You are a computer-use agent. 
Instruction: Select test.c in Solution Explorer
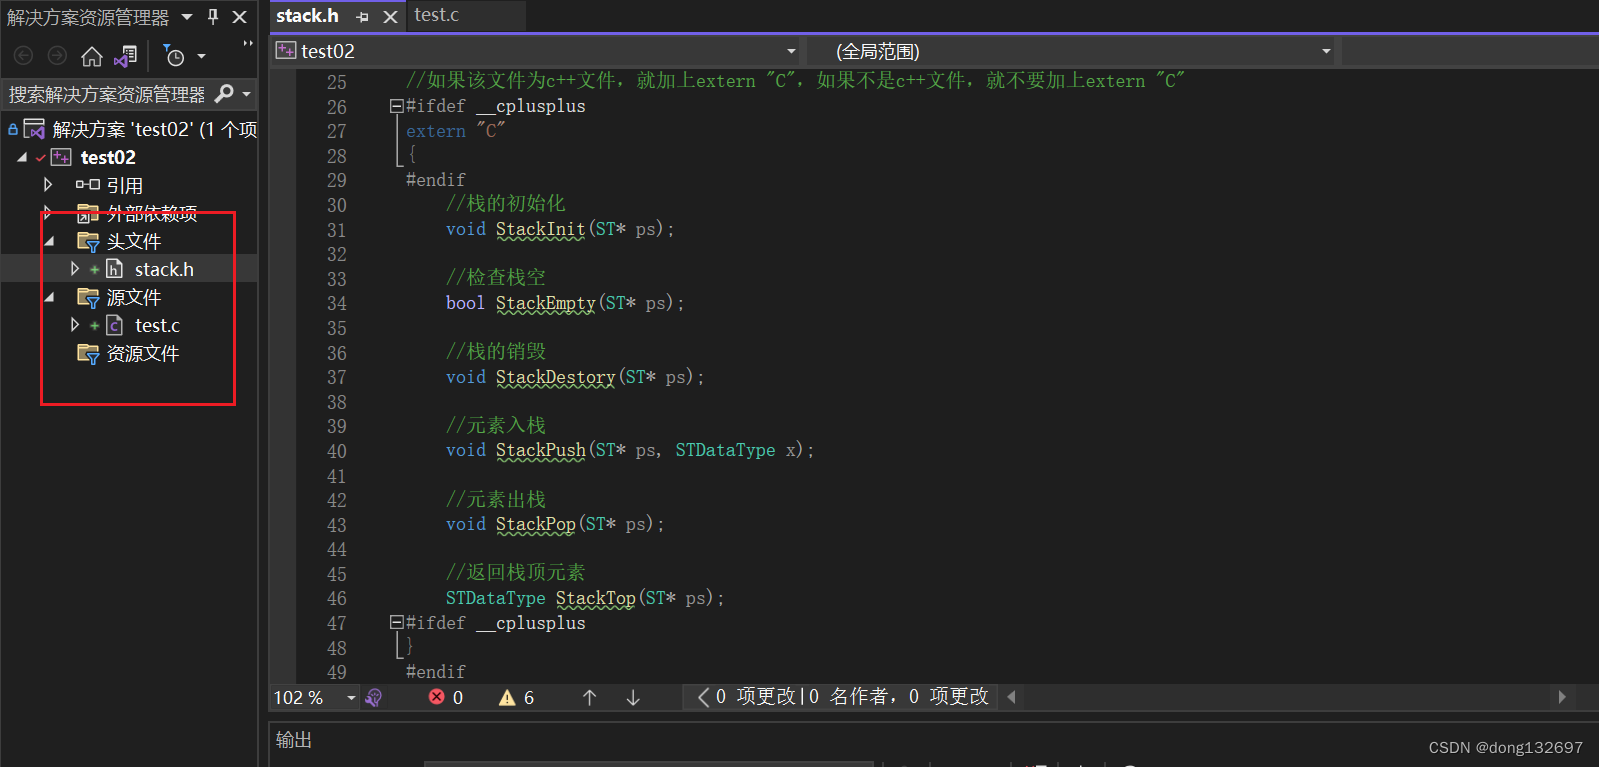(x=157, y=325)
